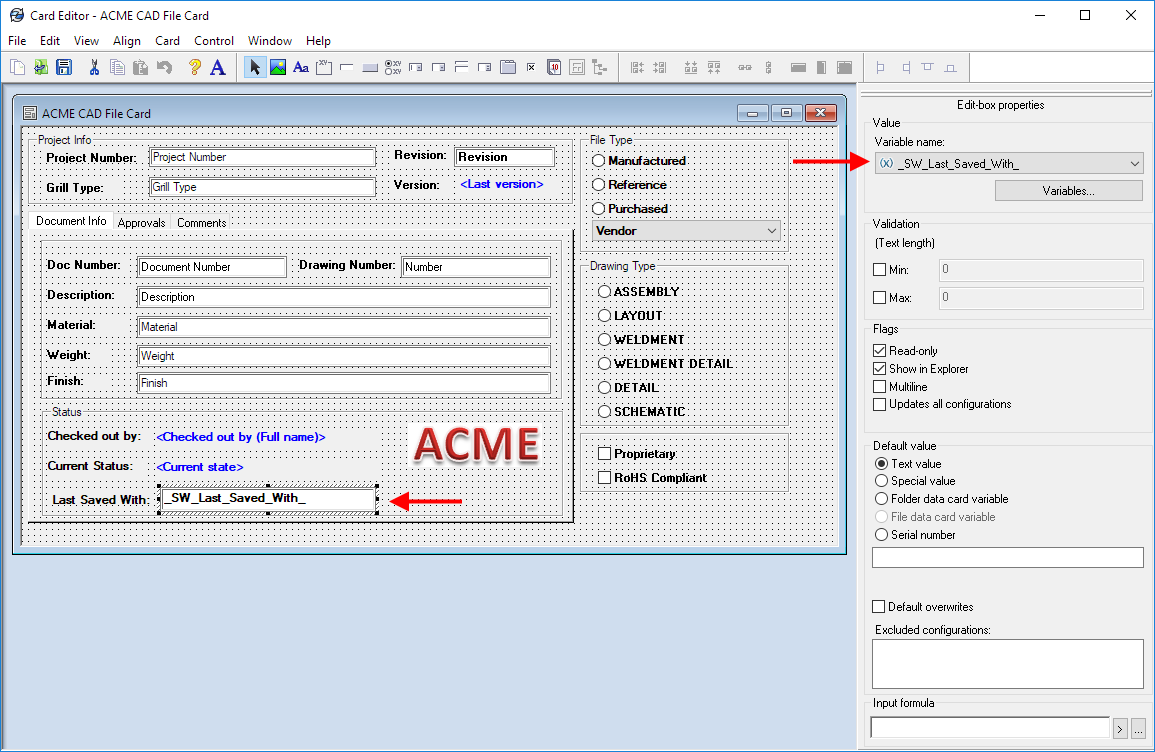The image size is (1155, 752).
Task: Save the card with the floppy disk icon
Action: [62, 67]
